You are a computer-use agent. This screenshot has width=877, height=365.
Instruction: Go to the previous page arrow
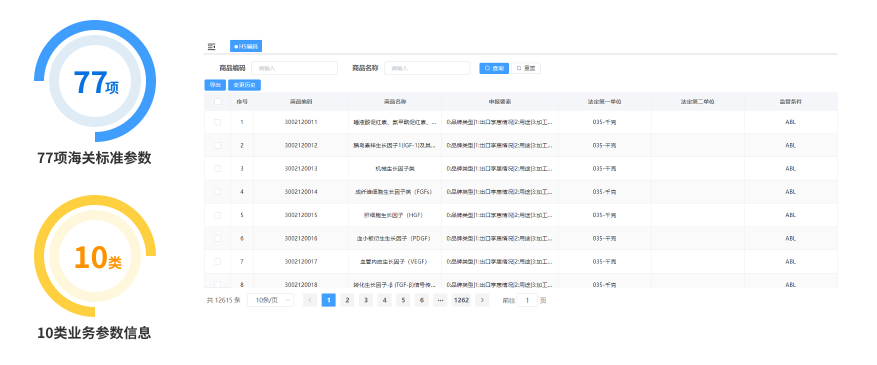(x=310, y=300)
